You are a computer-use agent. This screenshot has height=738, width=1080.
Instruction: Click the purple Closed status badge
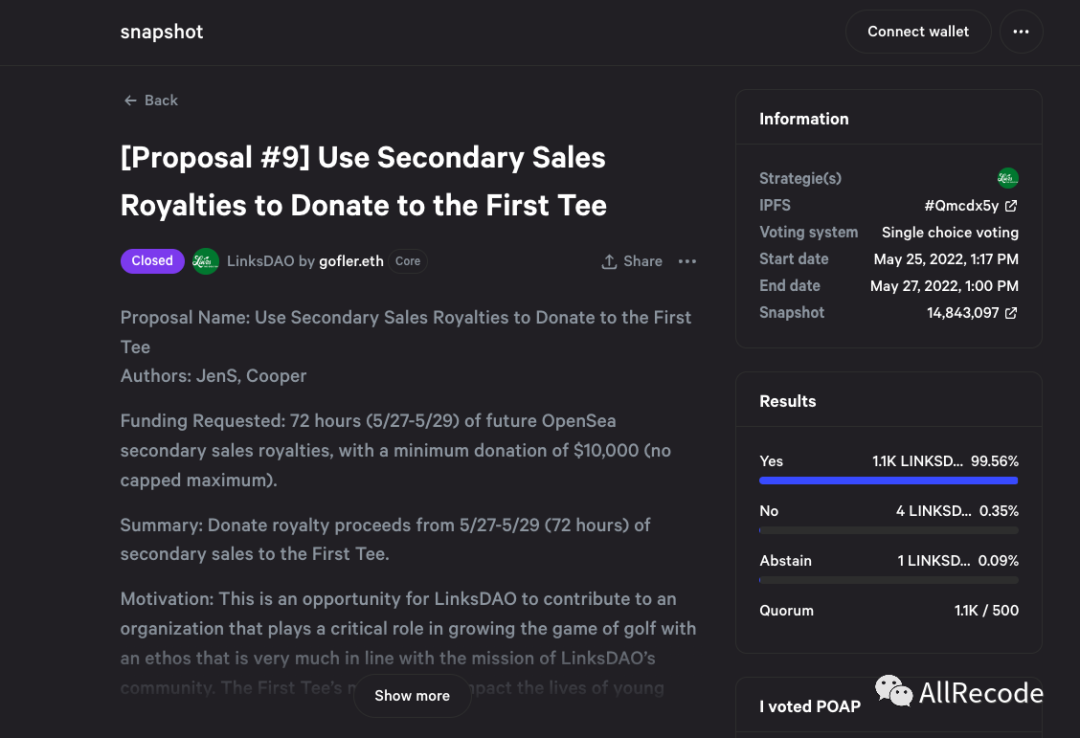(x=152, y=261)
